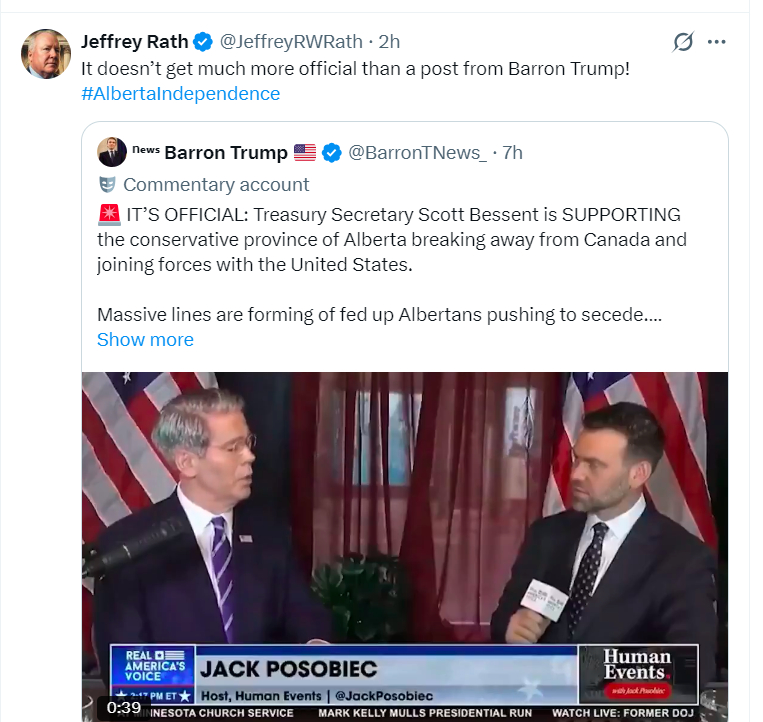Open the Grok actions icon on the post

point(683,42)
